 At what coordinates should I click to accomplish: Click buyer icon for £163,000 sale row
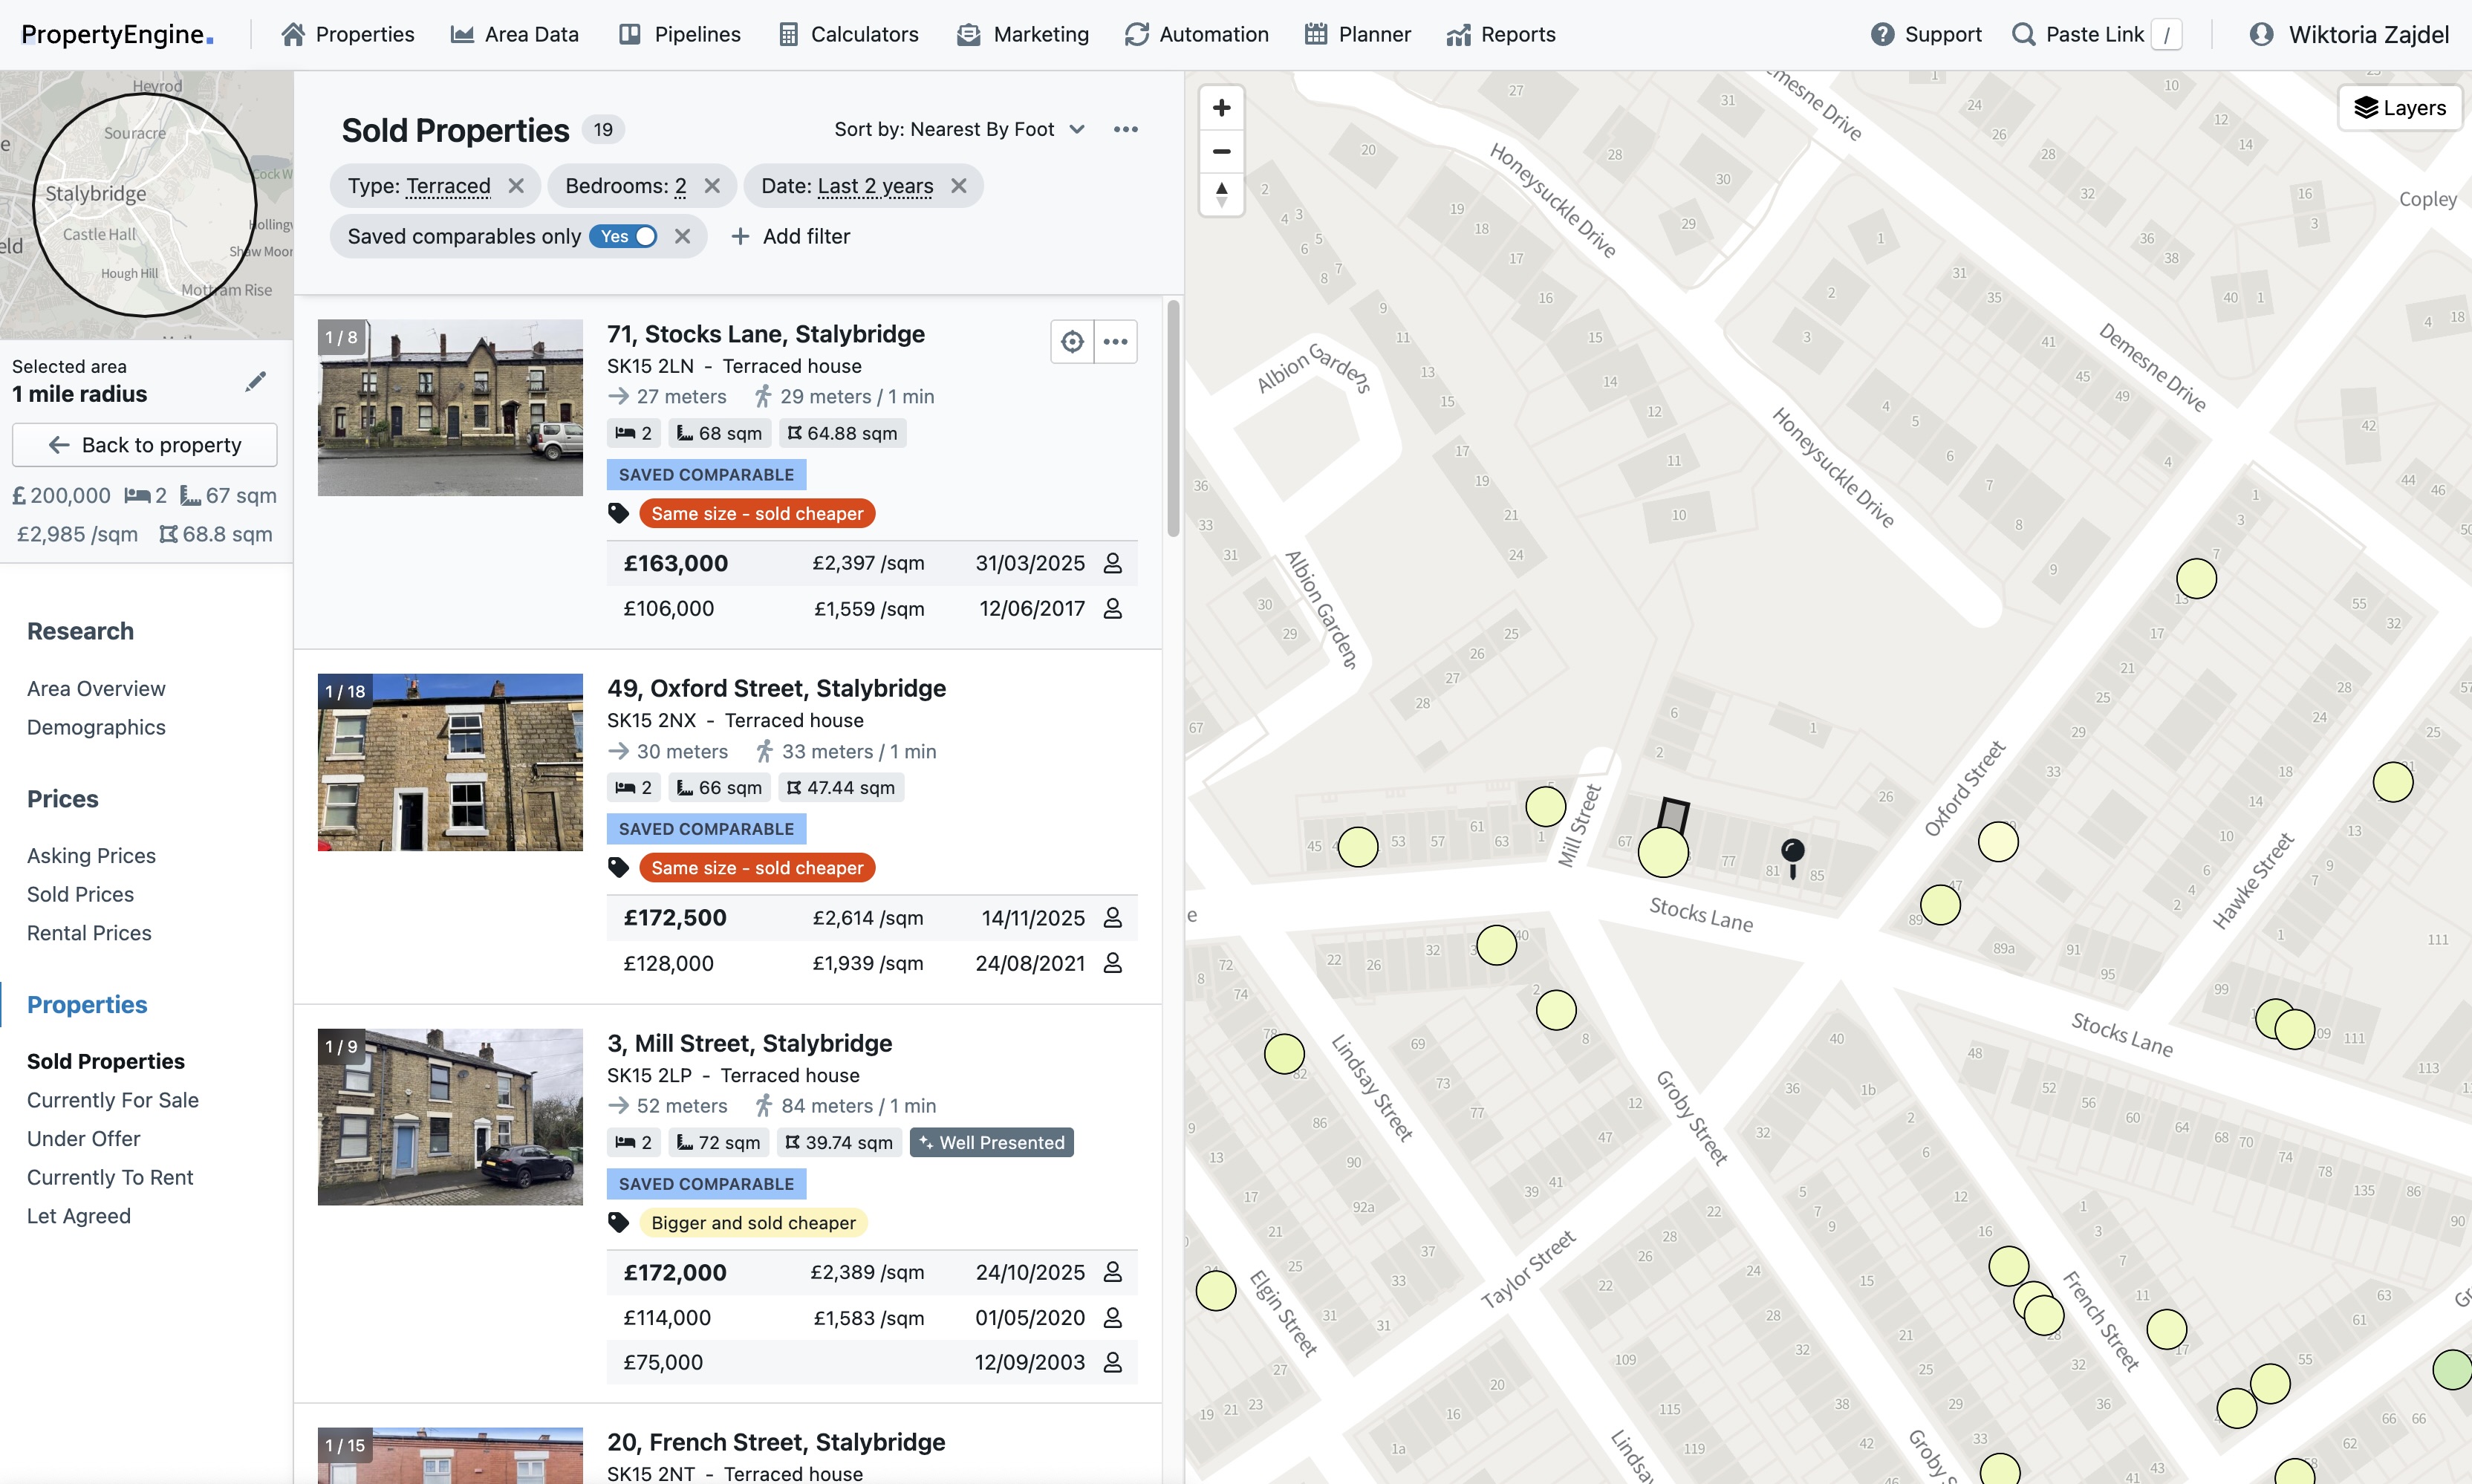coord(1113,563)
